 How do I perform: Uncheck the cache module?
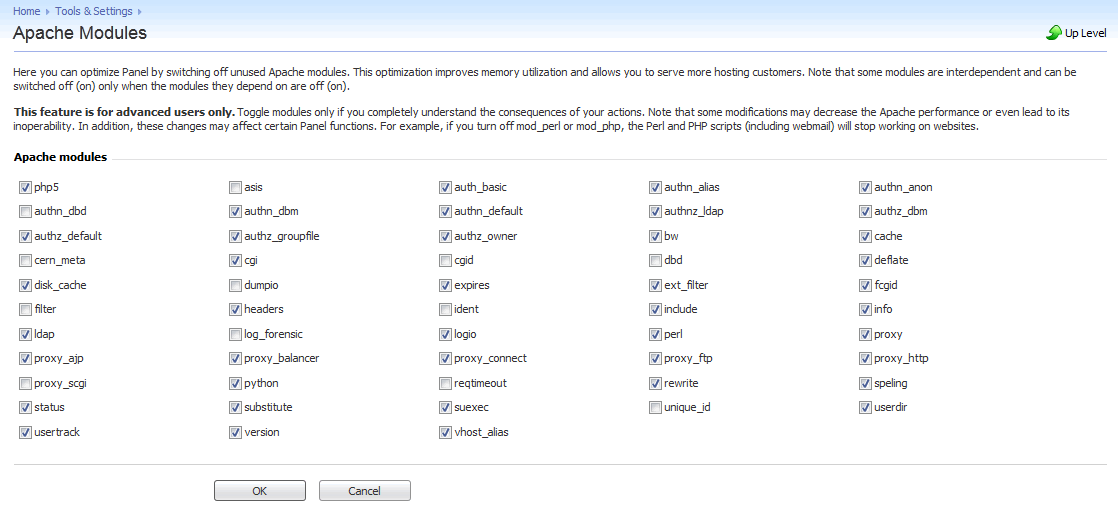point(865,236)
